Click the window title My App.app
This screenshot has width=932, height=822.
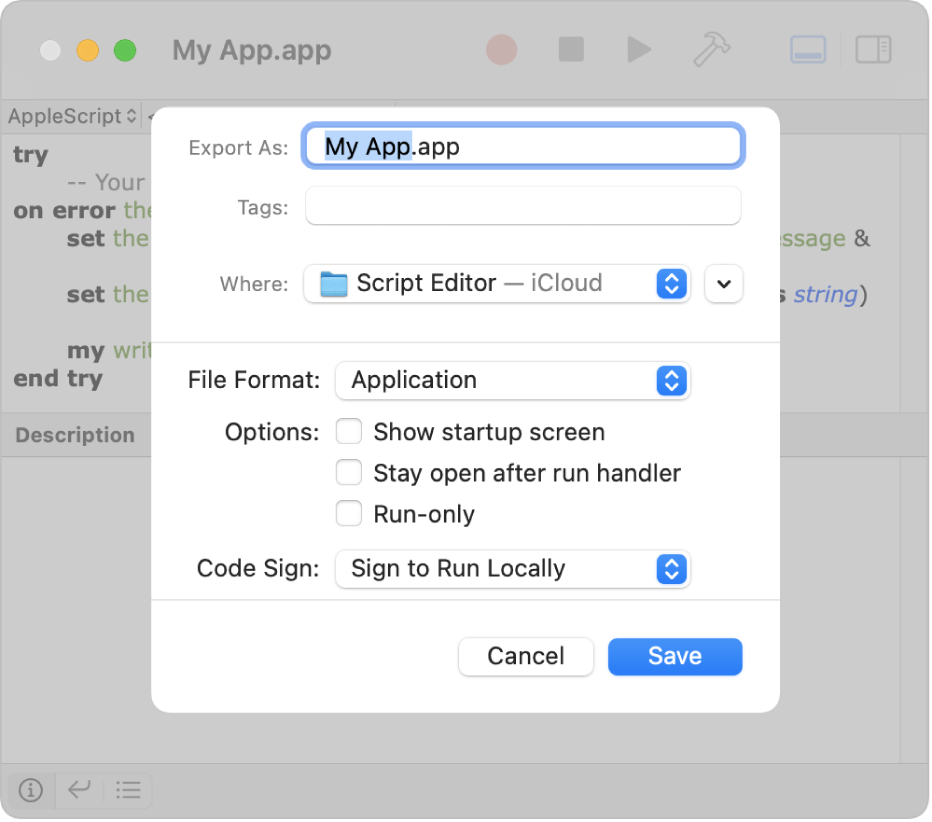251,51
